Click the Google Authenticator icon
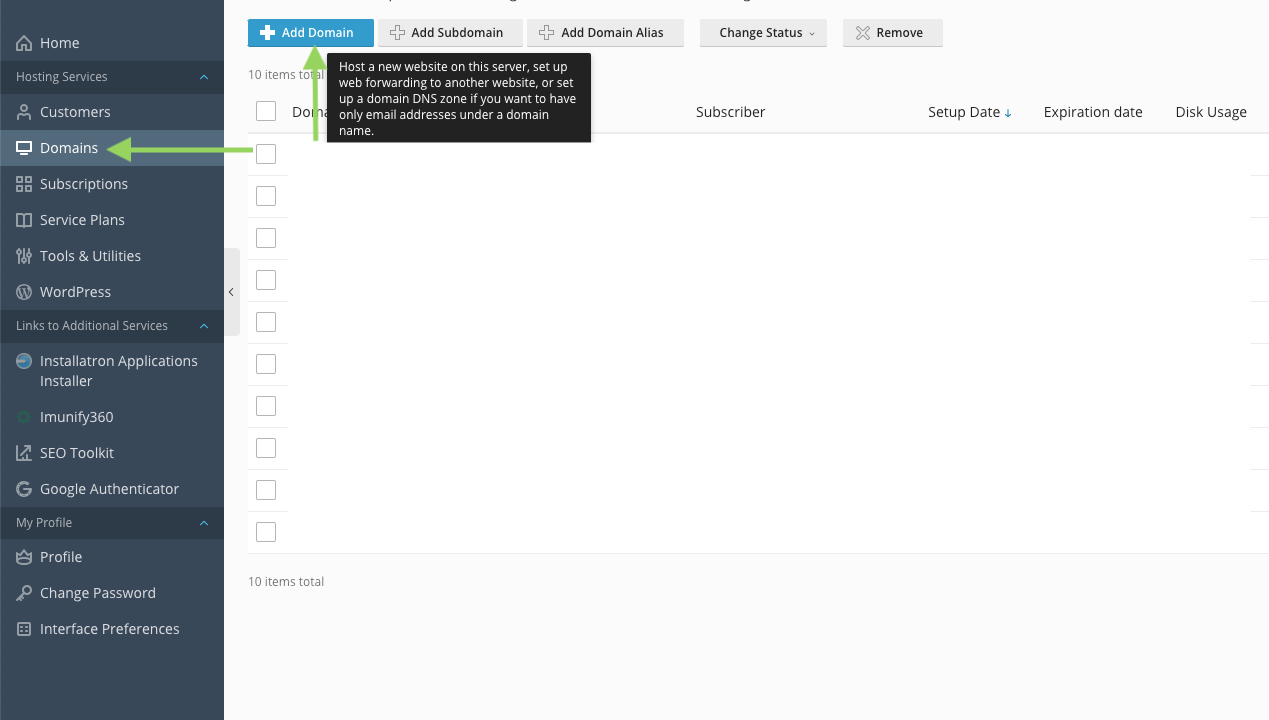 (x=24, y=489)
